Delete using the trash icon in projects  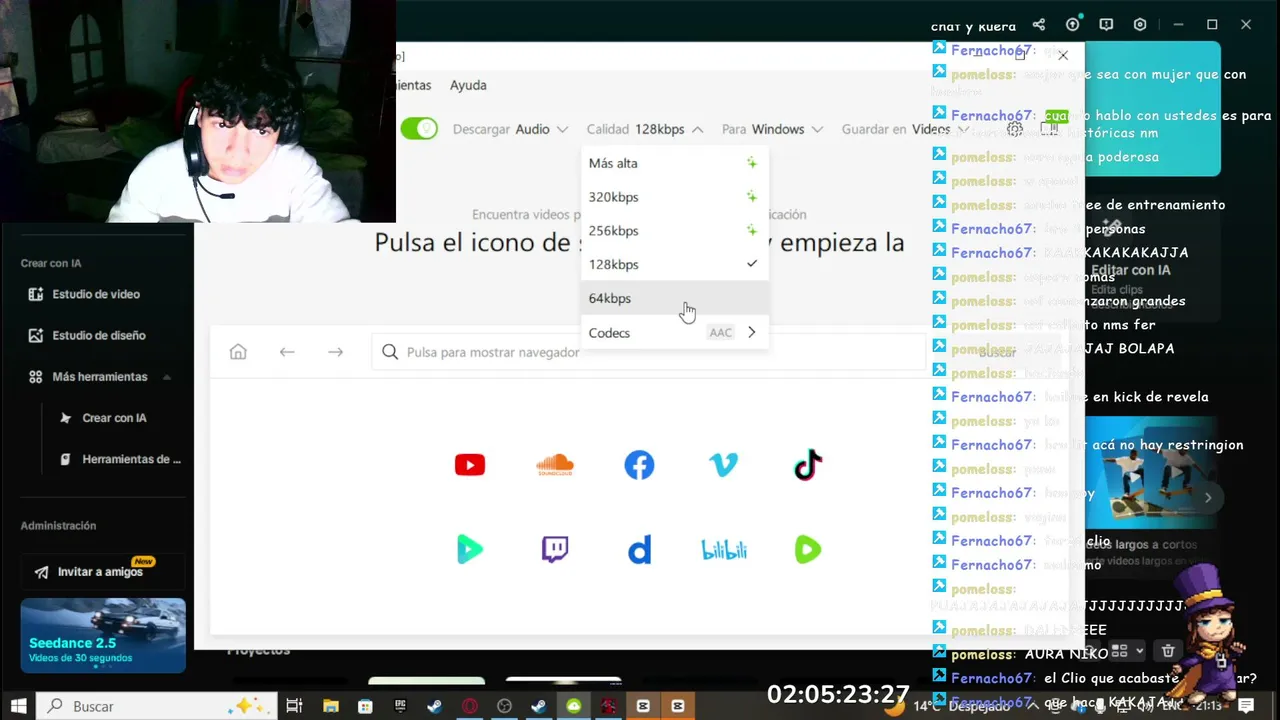[1168, 651]
